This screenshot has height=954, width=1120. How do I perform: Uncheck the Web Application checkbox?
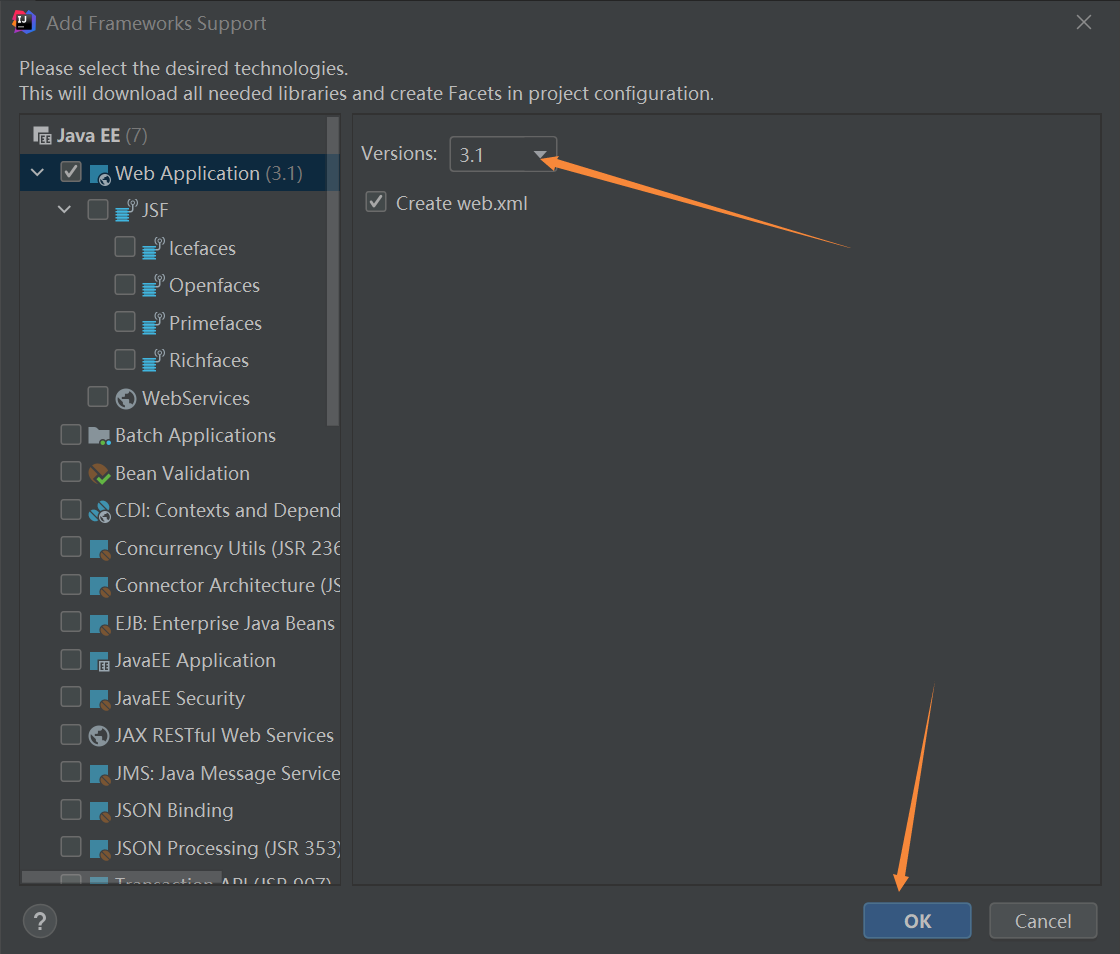coord(71,171)
